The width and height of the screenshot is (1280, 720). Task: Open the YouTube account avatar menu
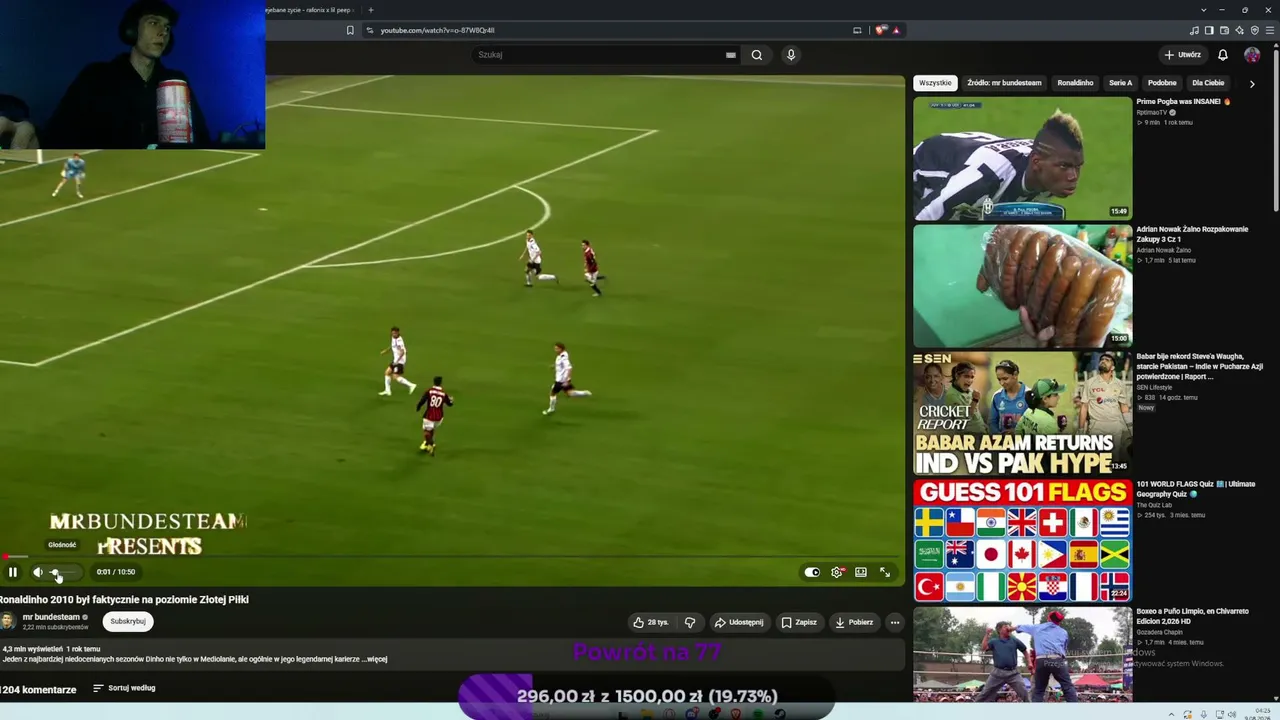point(1252,55)
